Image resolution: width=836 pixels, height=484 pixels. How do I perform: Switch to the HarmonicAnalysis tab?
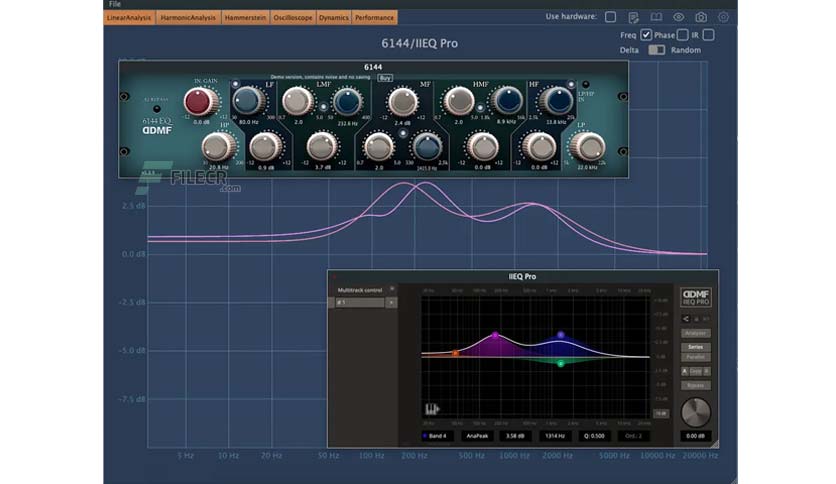(x=188, y=18)
